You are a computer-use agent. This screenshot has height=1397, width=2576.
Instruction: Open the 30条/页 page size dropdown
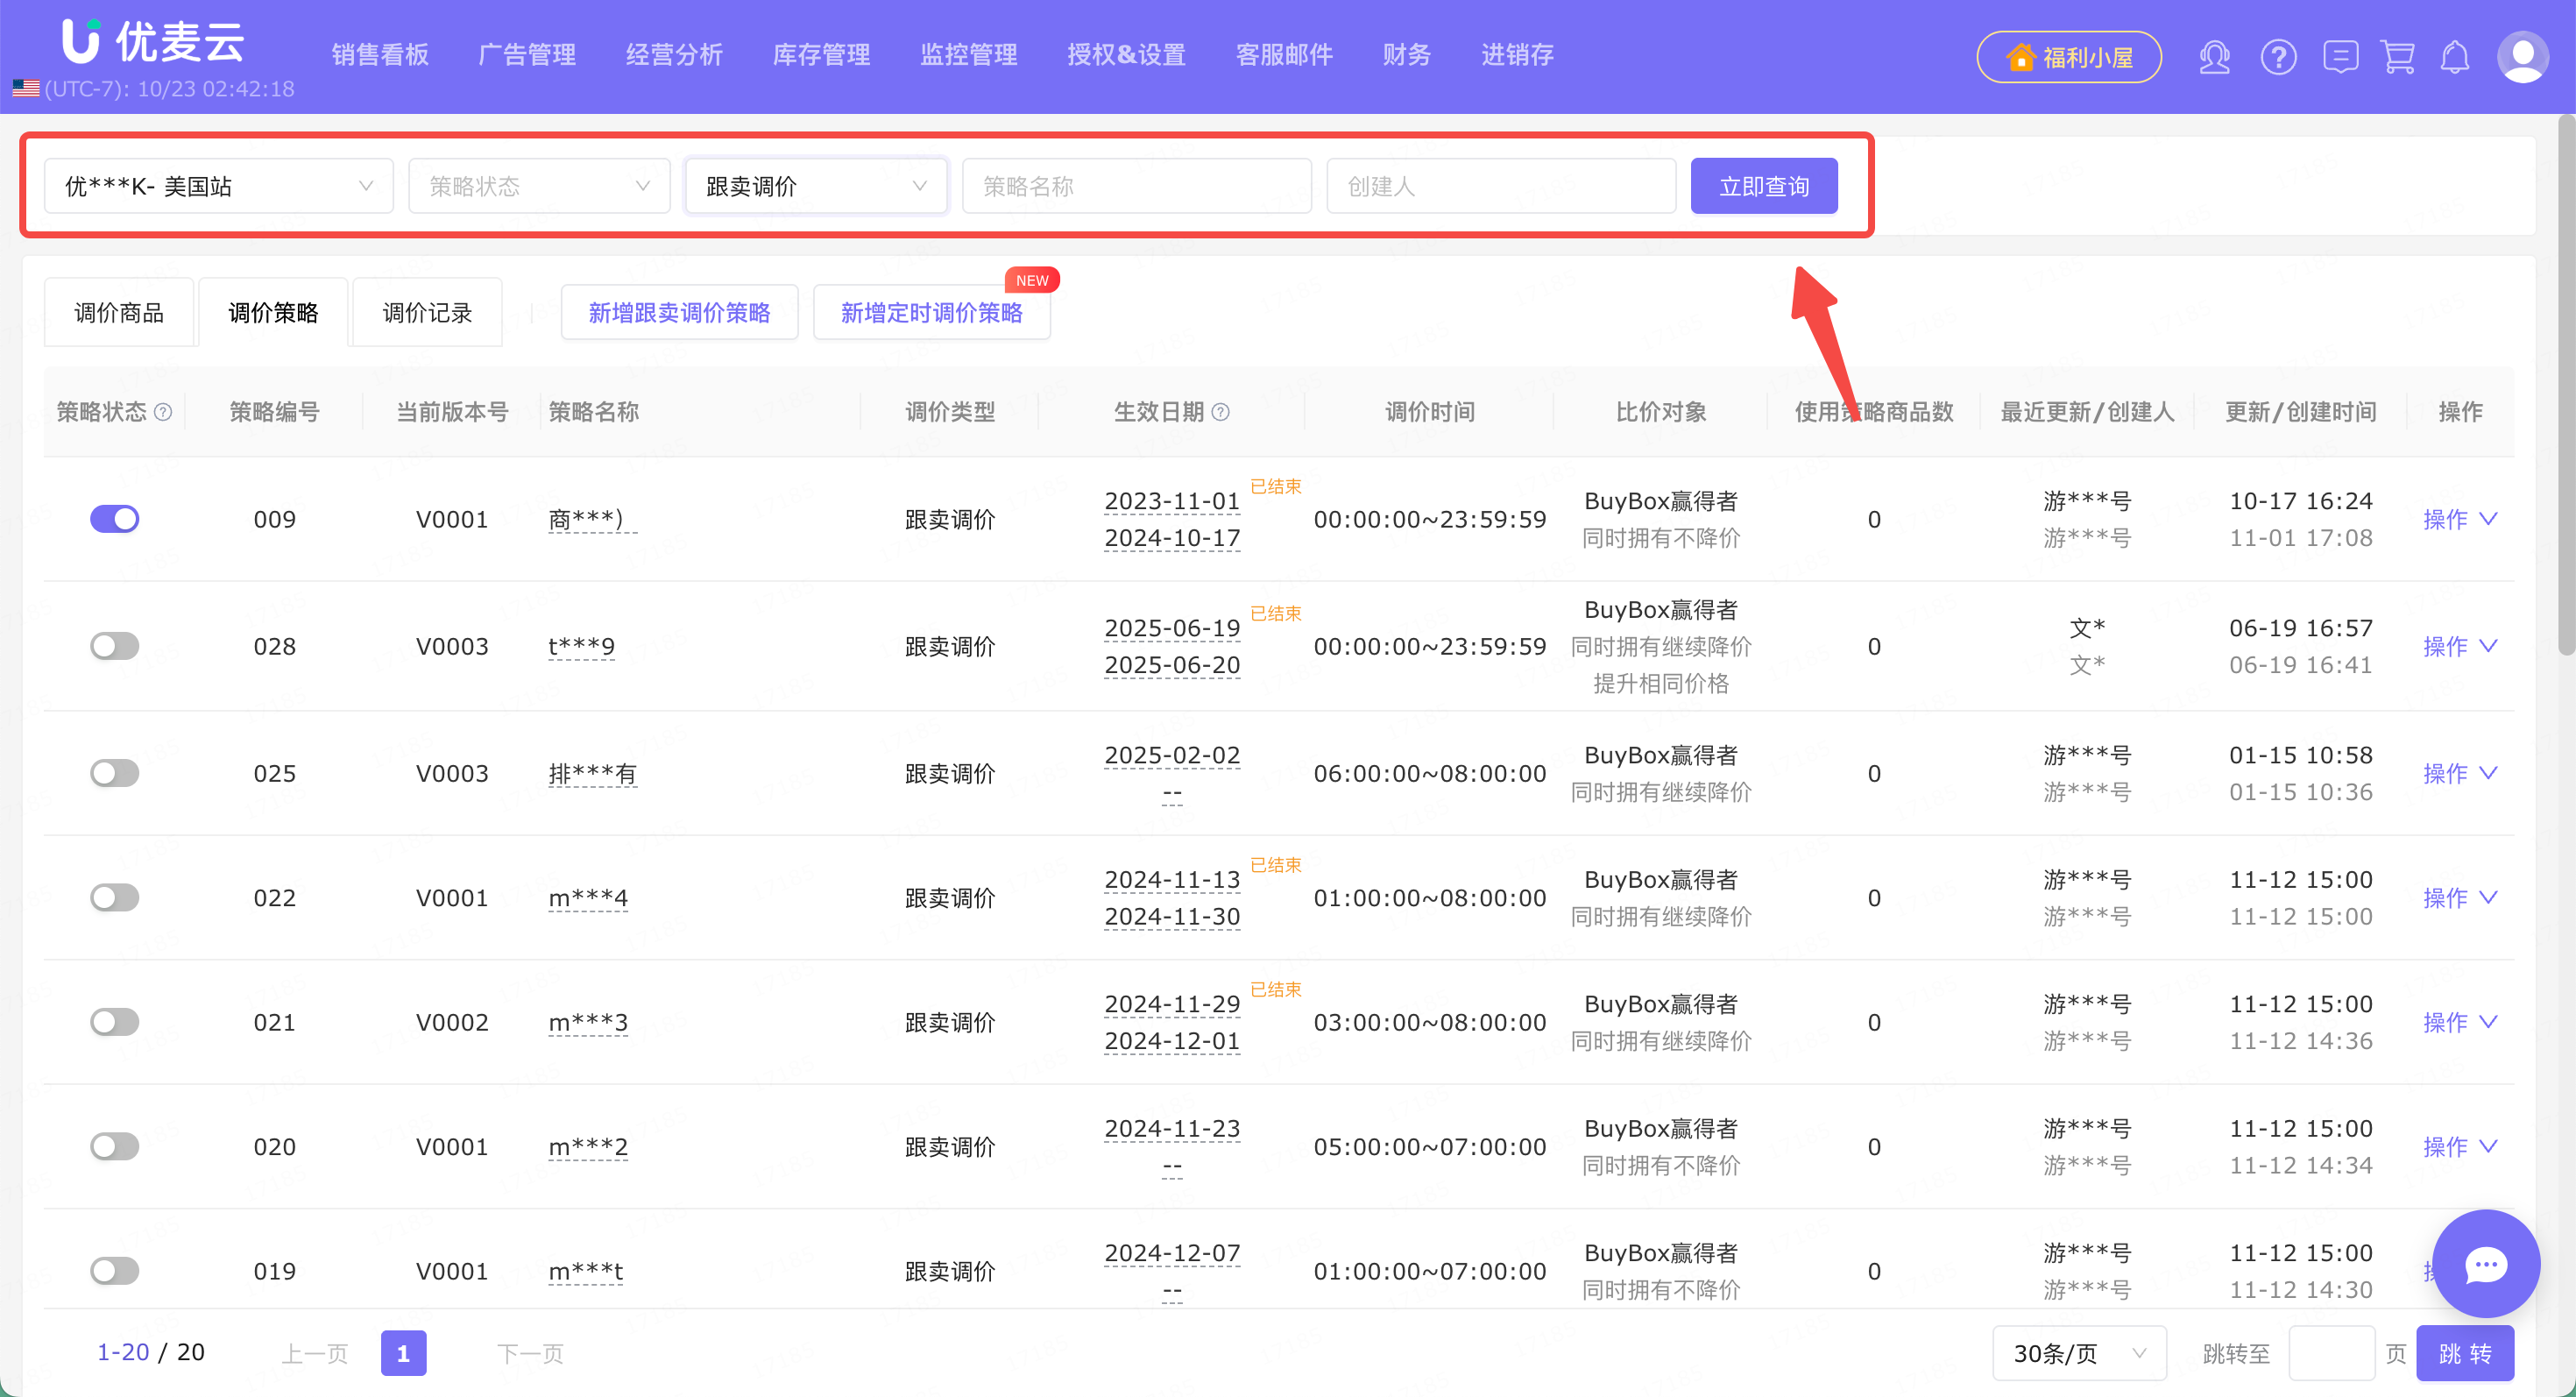tap(2079, 1353)
